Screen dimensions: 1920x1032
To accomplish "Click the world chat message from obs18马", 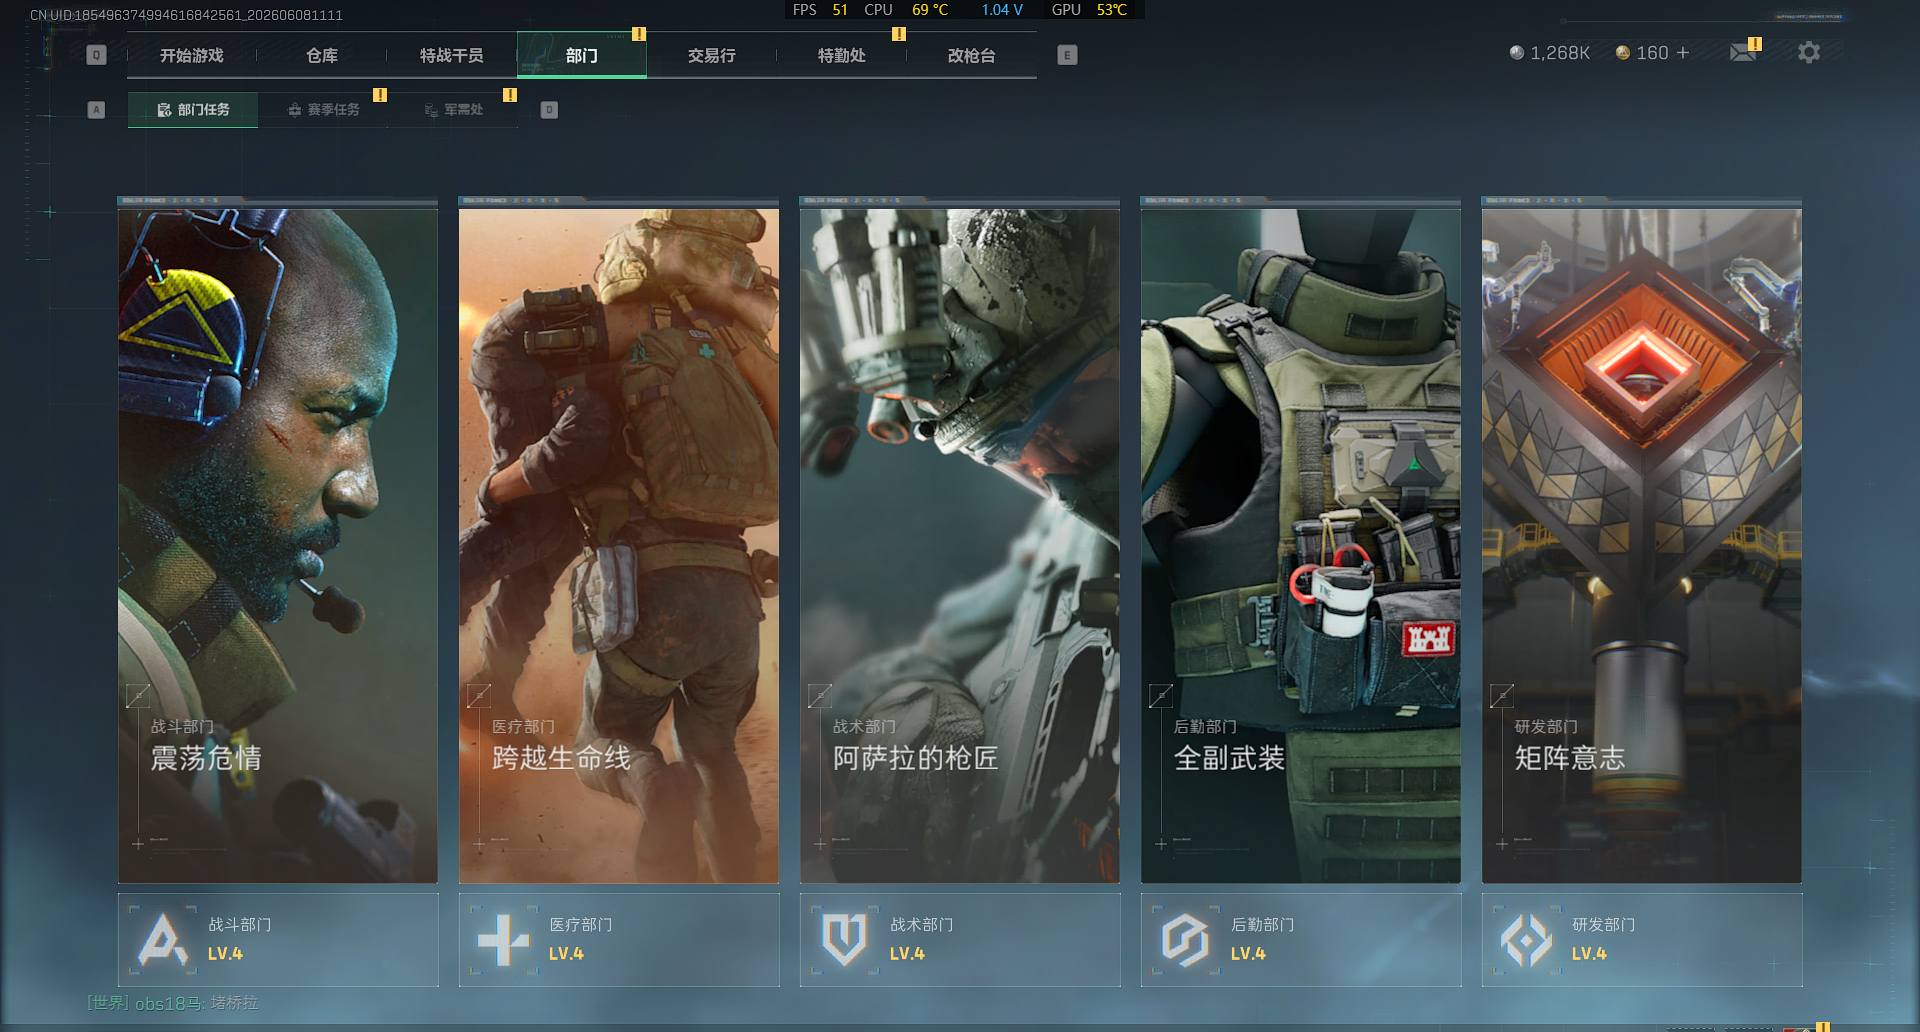I will [172, 1003].
